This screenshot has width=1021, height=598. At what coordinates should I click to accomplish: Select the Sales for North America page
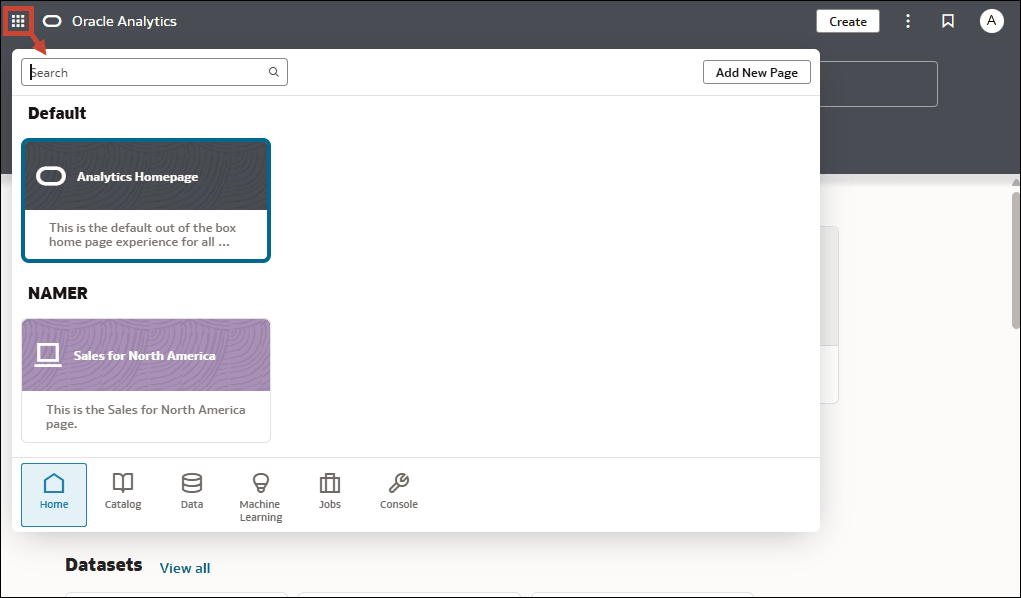click(145, 380)
